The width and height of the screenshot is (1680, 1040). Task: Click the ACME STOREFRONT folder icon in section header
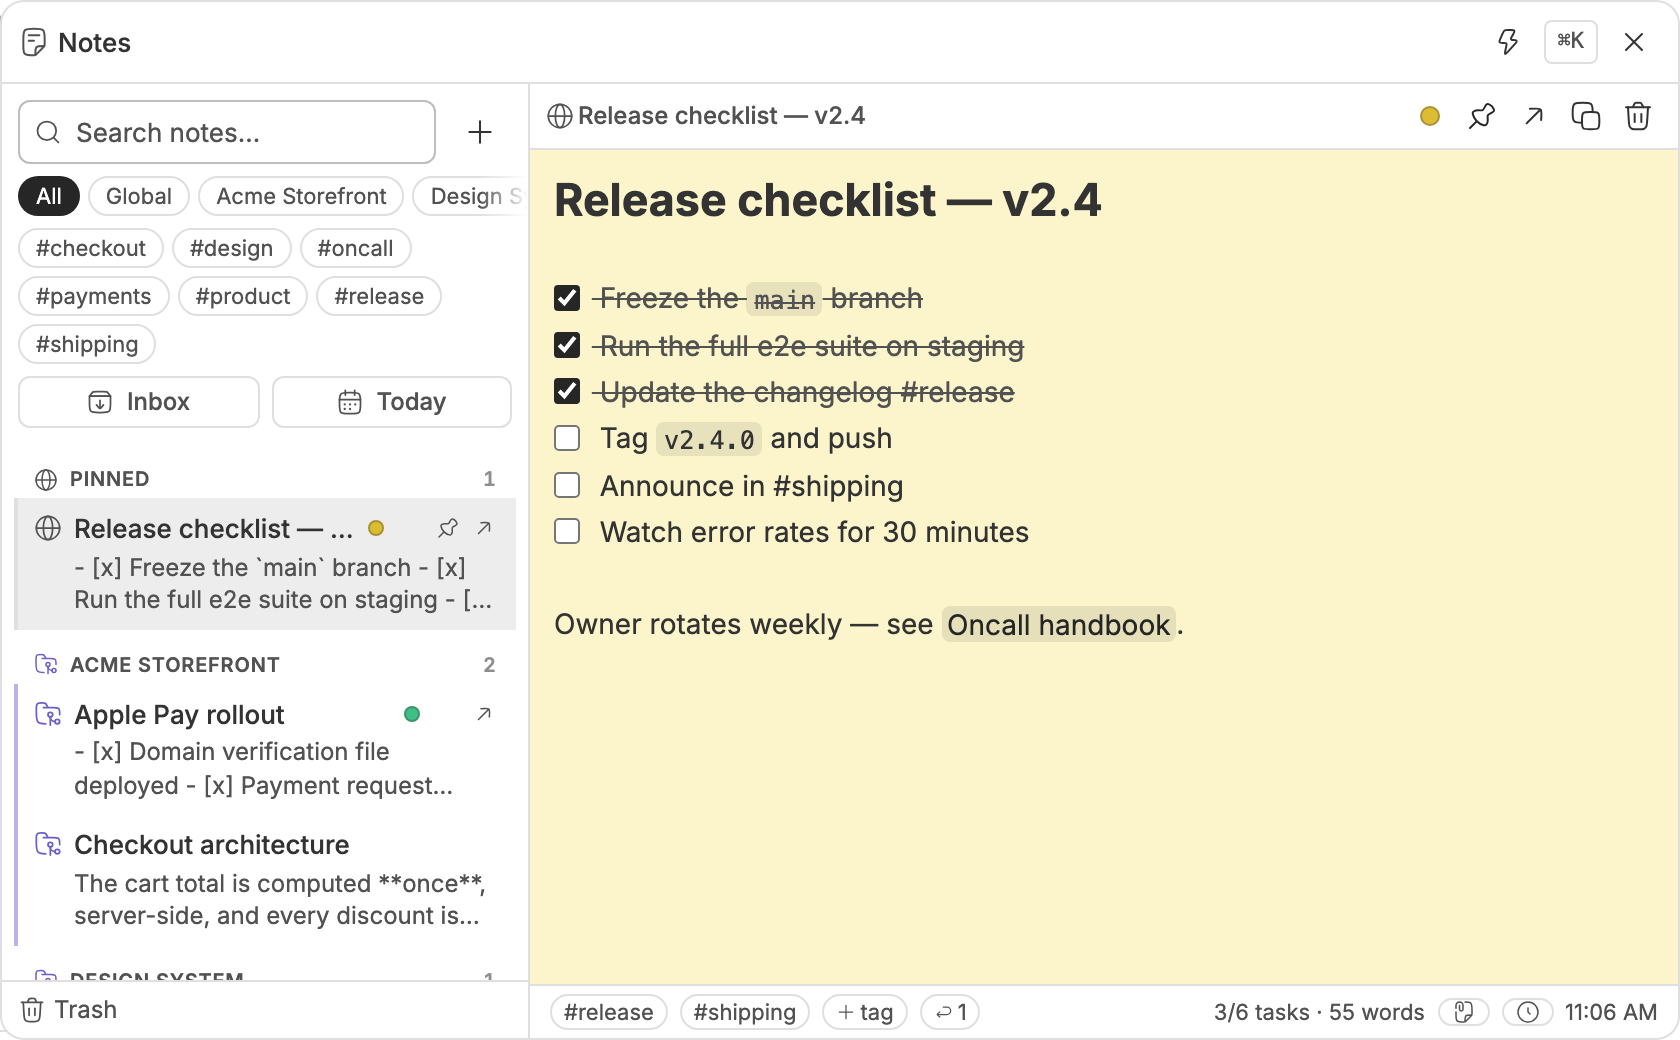tap(46, 665)
